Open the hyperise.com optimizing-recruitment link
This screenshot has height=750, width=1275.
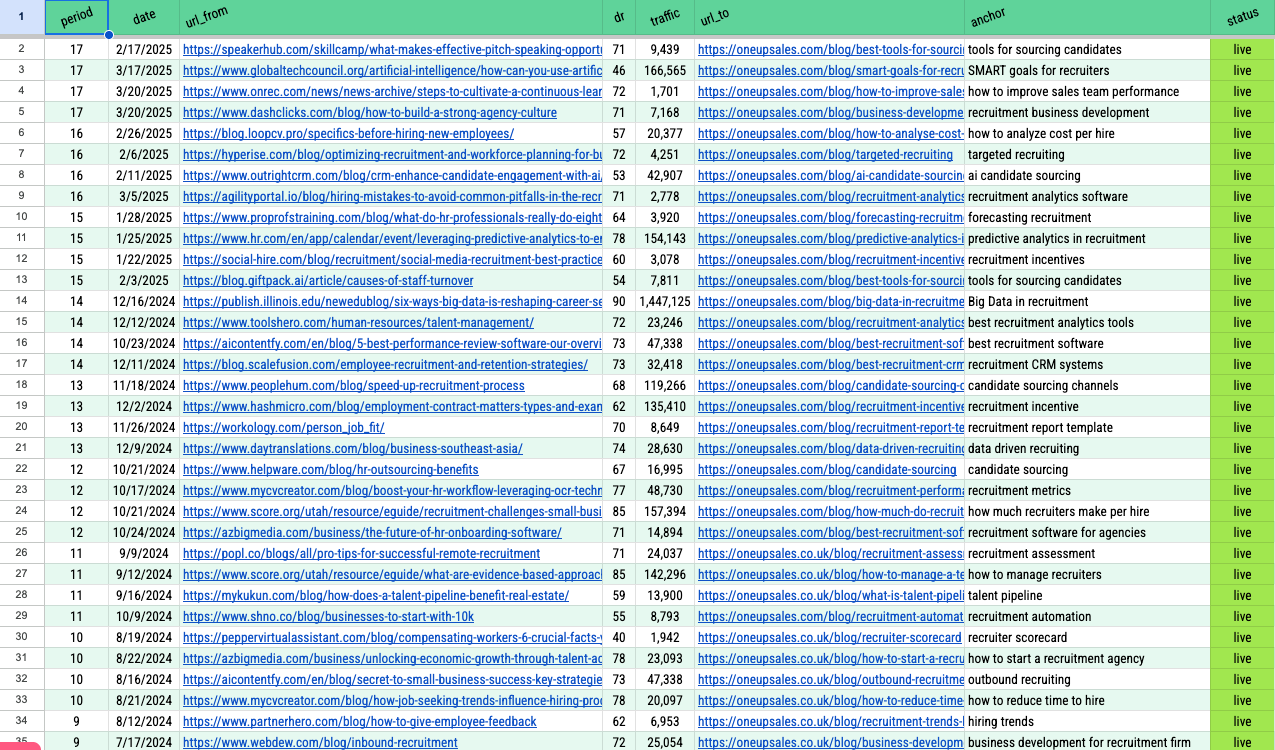(392, 154)
